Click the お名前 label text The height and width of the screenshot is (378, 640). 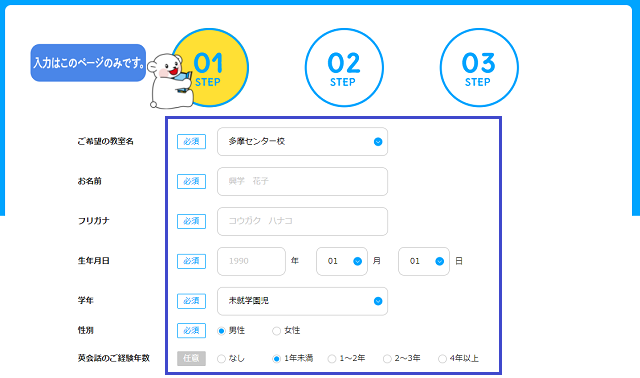point(89,181)
